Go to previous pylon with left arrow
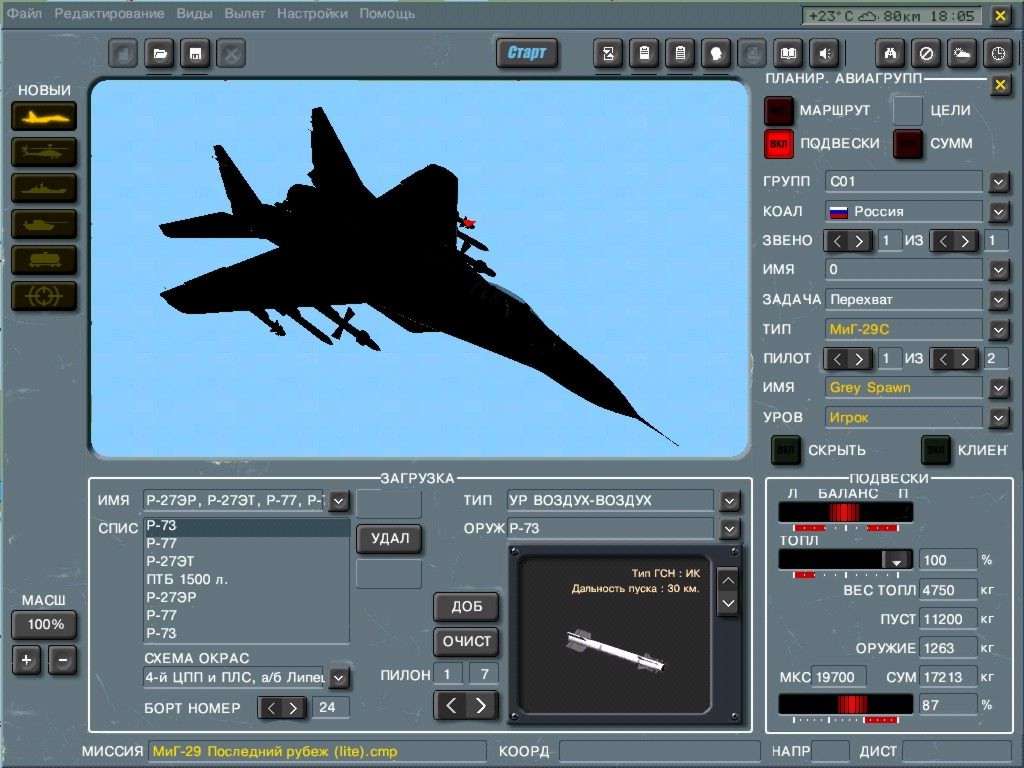The width and height of the screenshot is (1024, 768). pyautogui.click(x=451, y=705)
